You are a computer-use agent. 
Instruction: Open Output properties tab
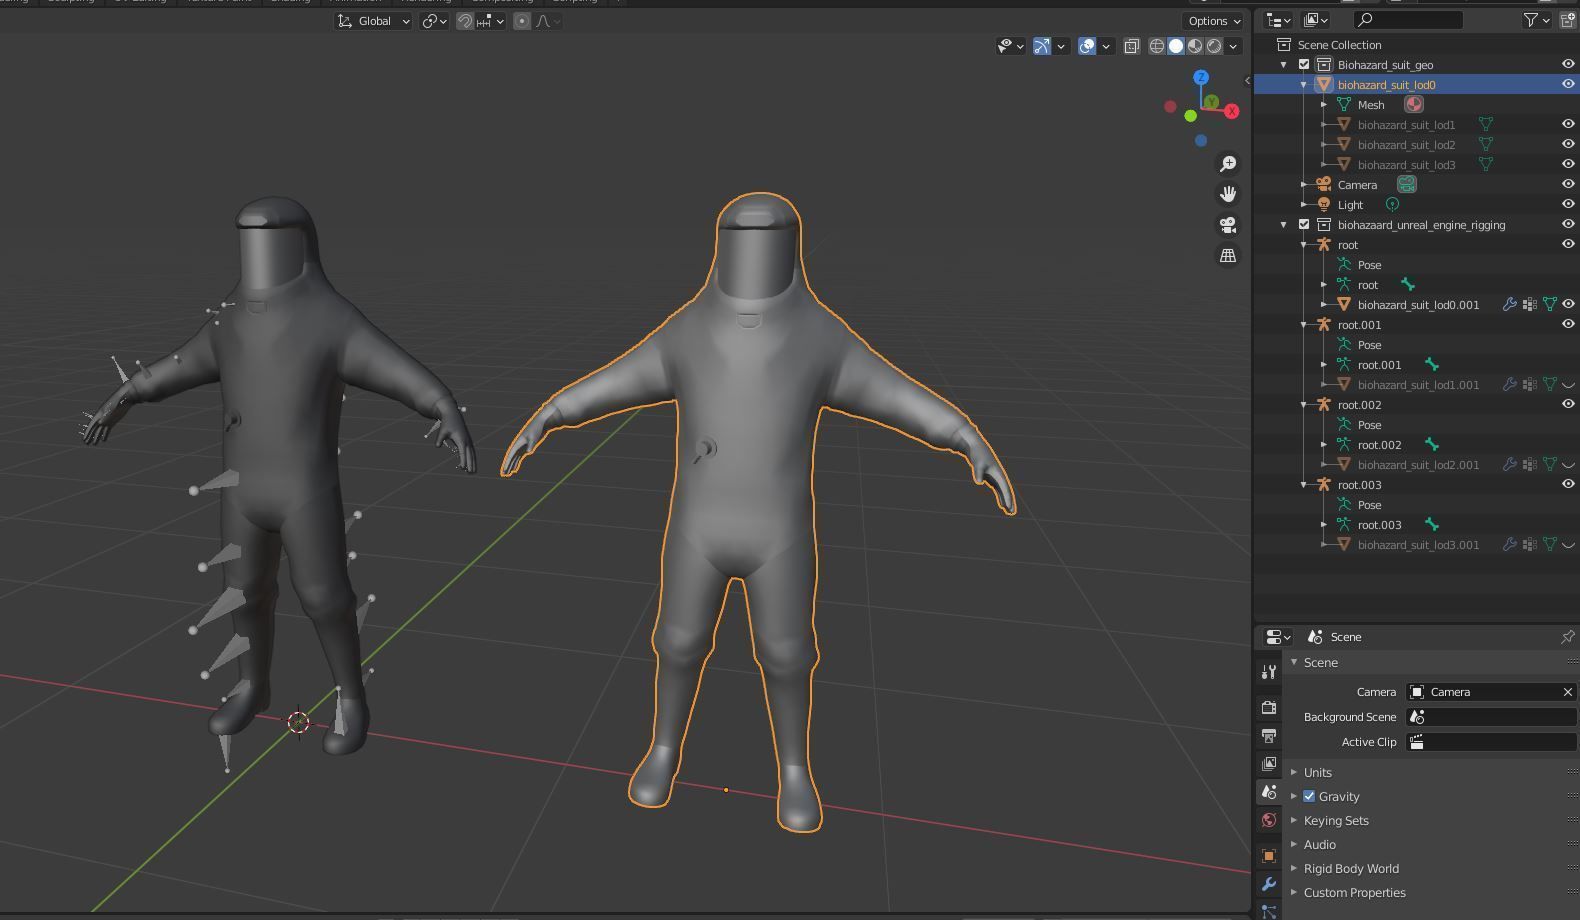[1269, 736]
